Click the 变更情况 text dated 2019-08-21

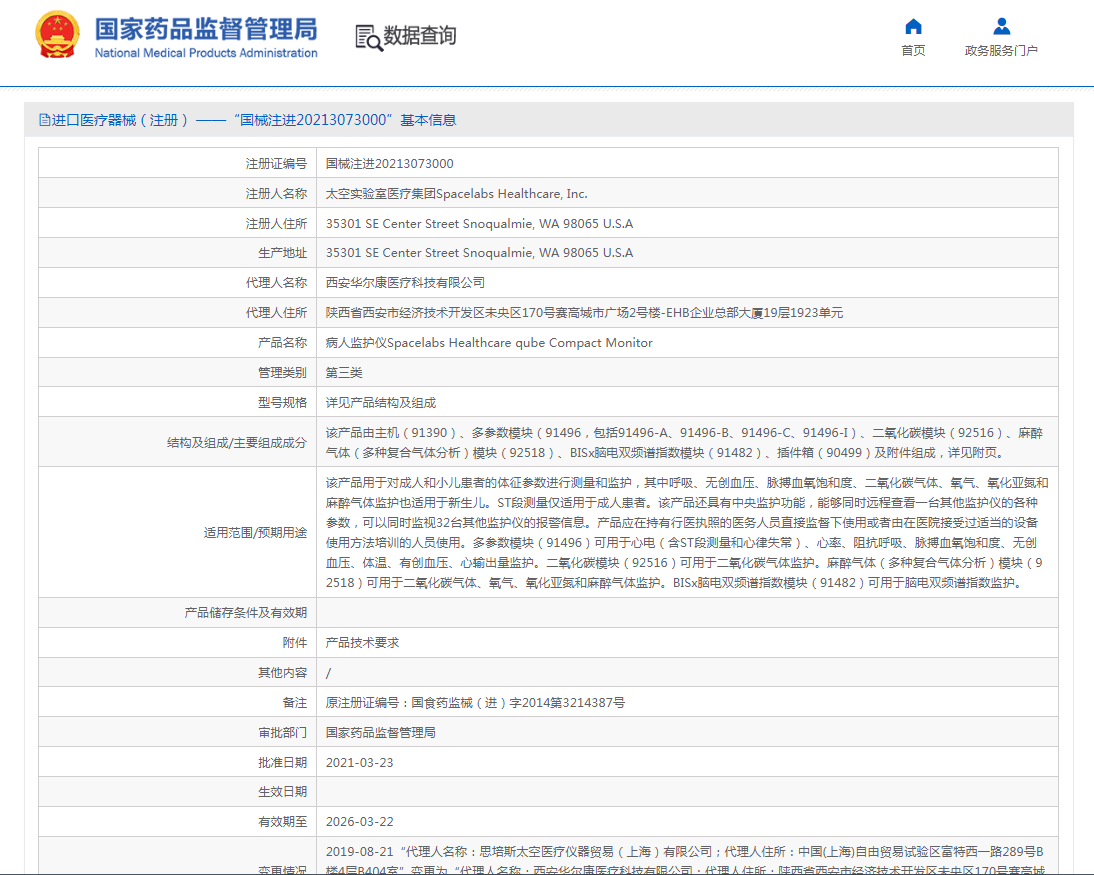click(x=685, y=861)
